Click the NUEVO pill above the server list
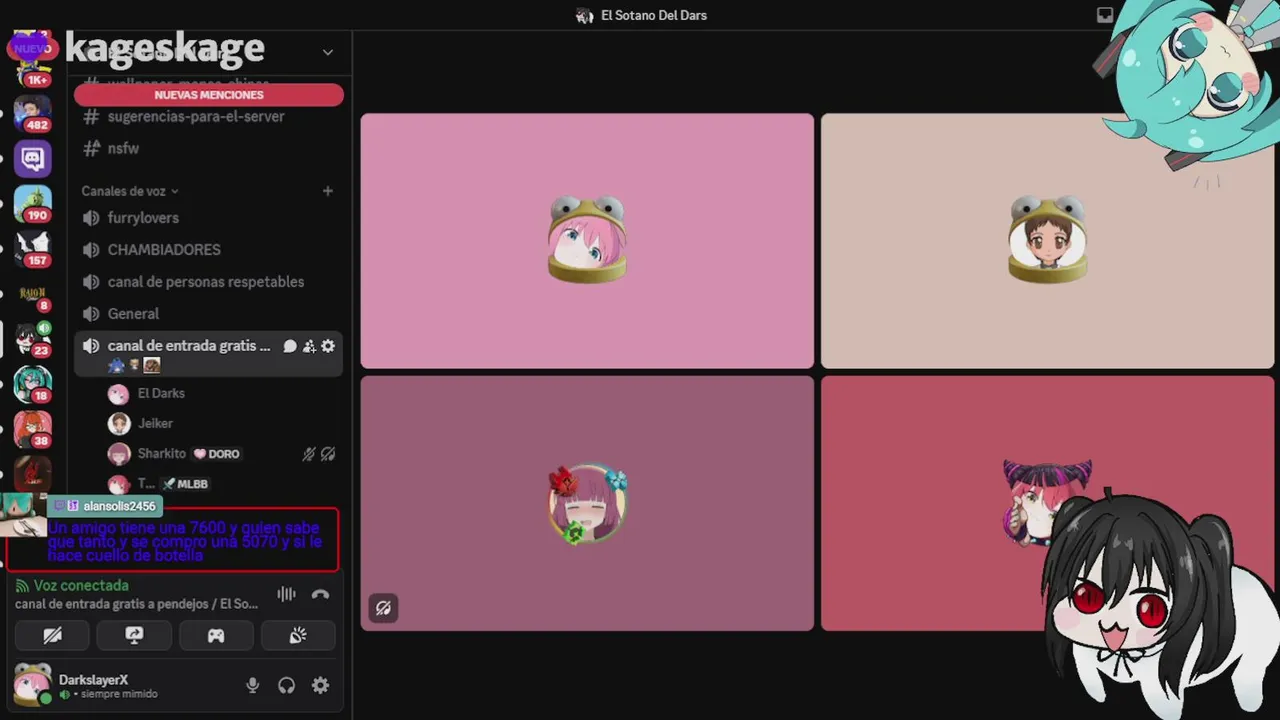Viewport: 1280px width, 720px height. [x=32, y=48]
